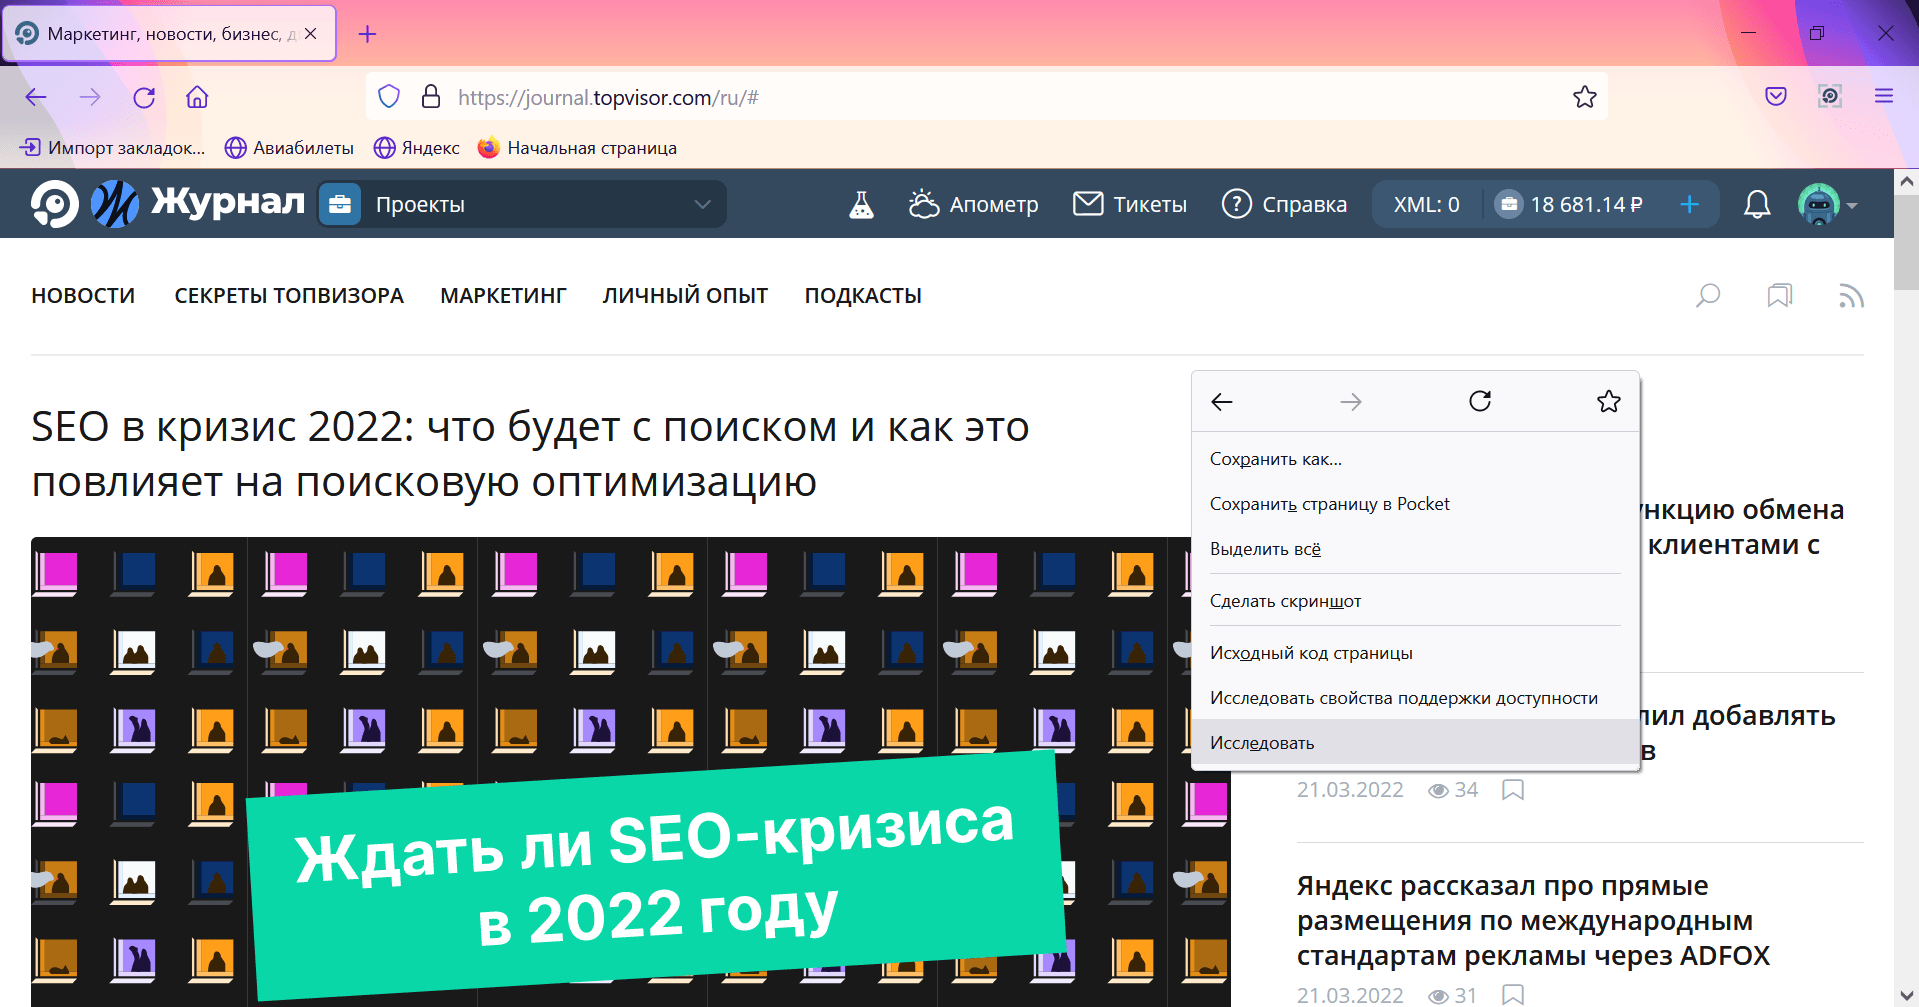Bookmark page with address bar star
1919x1007 pixels.
[1584, 97]
